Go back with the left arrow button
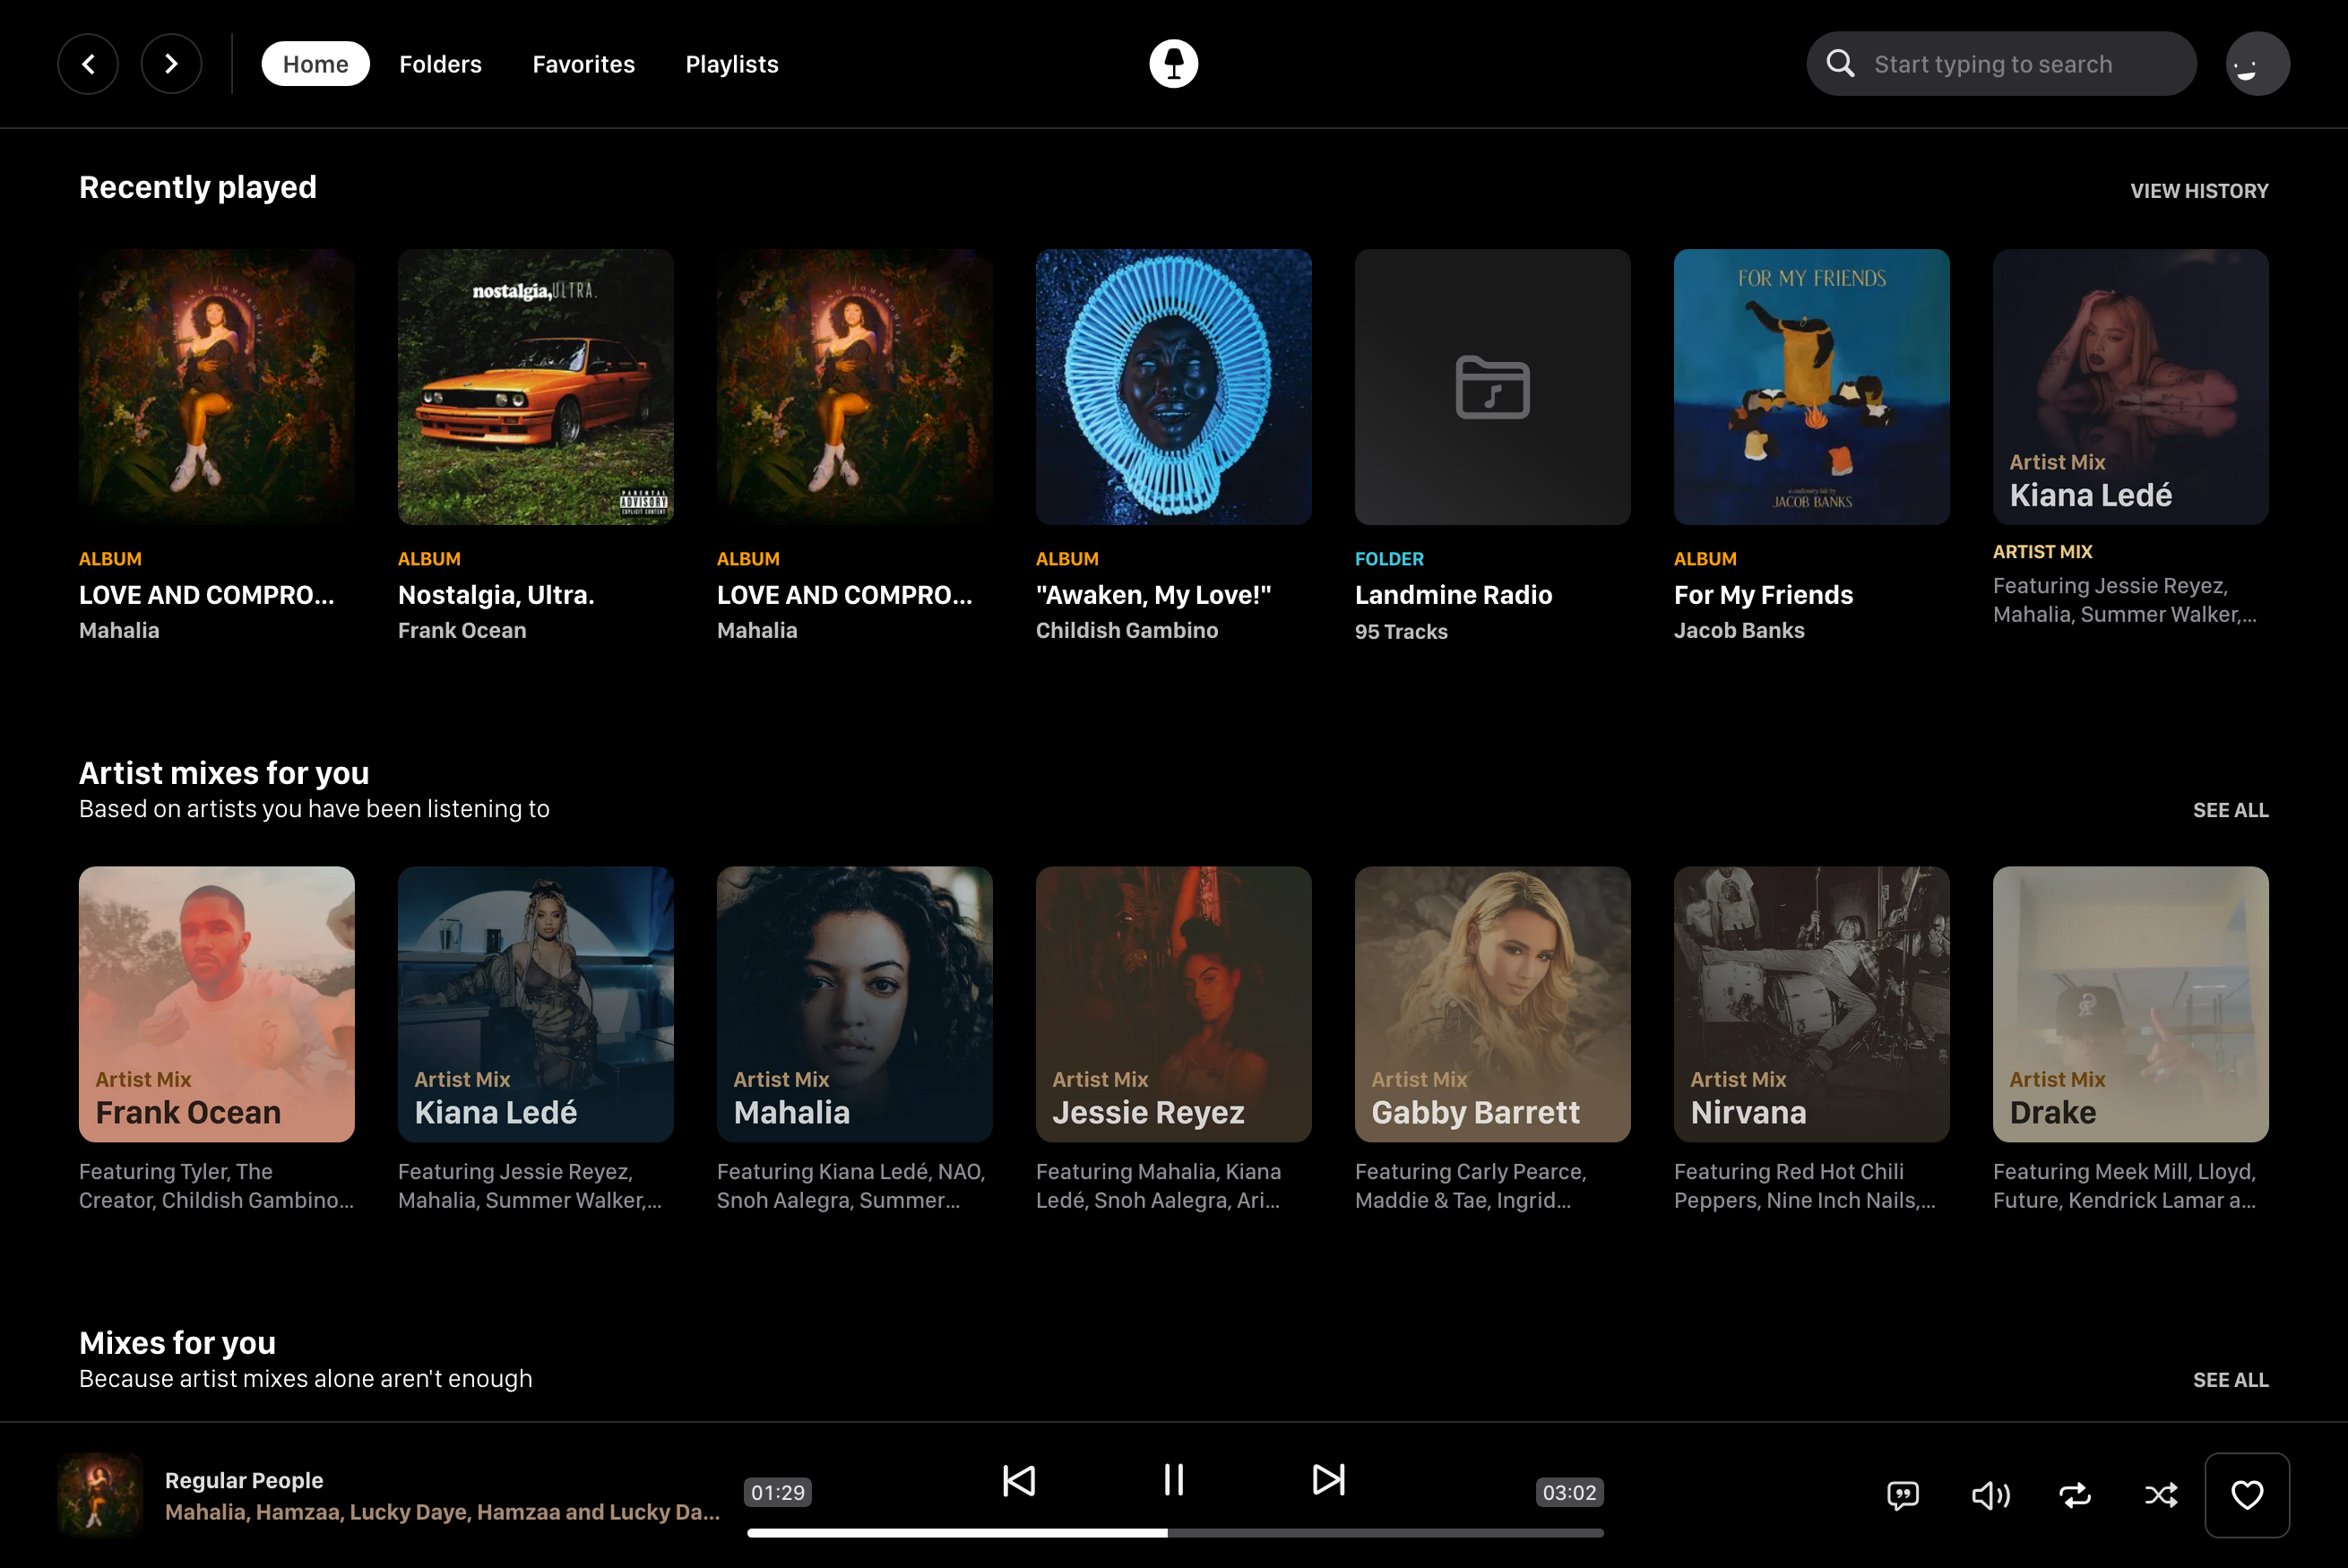2348x1568 pixels. pos(88,64)
